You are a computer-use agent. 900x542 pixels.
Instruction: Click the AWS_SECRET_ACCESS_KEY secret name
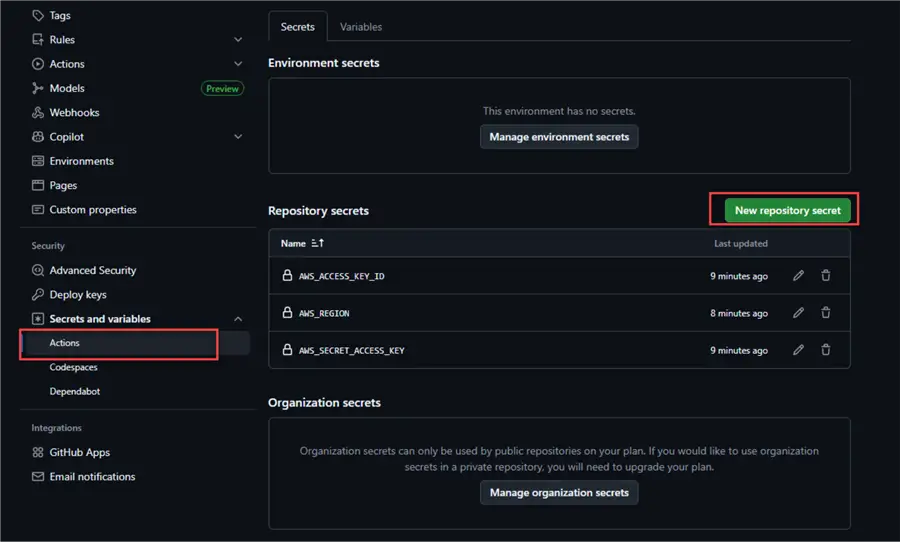point(351,350)
